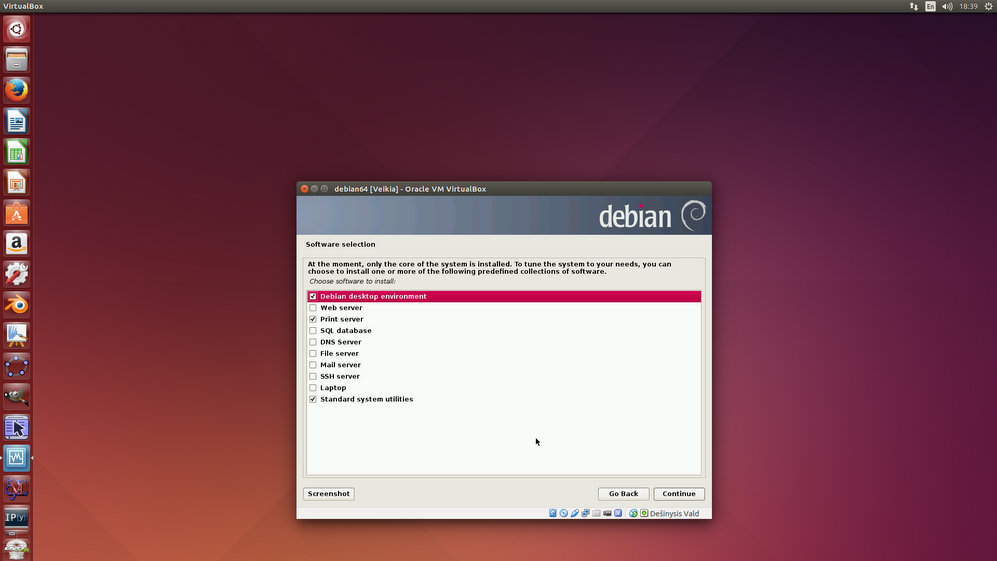Open Ubuntu Software Center
997x561 pixels.
[16, 213]
